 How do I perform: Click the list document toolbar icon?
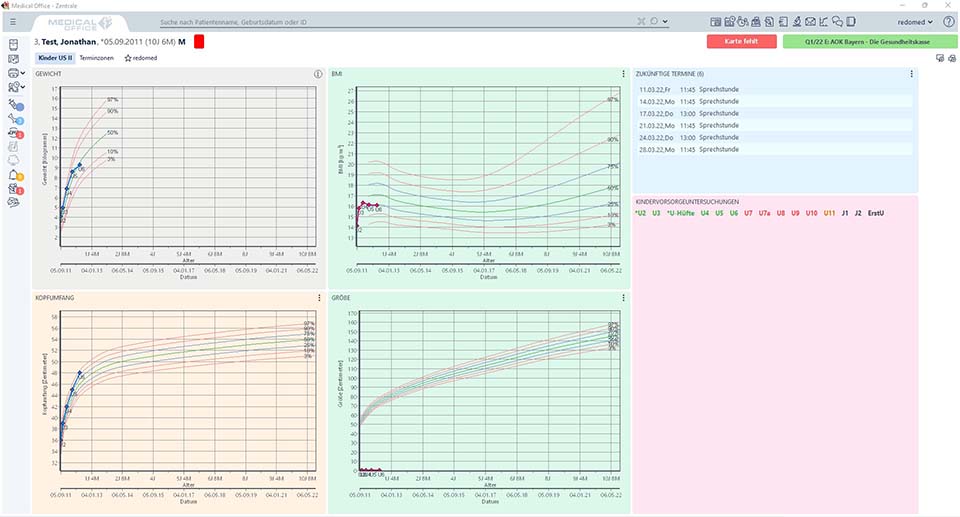pos(783,22)
